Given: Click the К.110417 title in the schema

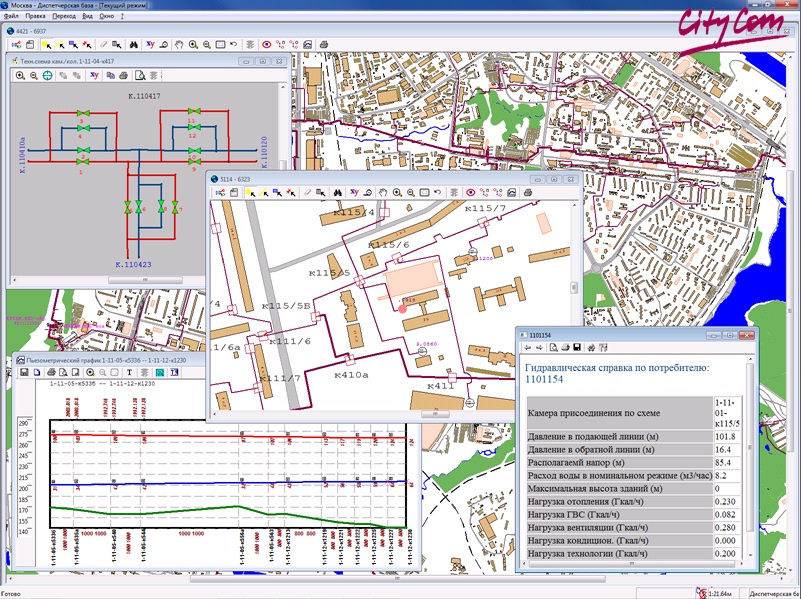Looking at the screenshot, I should click(144, 96).
